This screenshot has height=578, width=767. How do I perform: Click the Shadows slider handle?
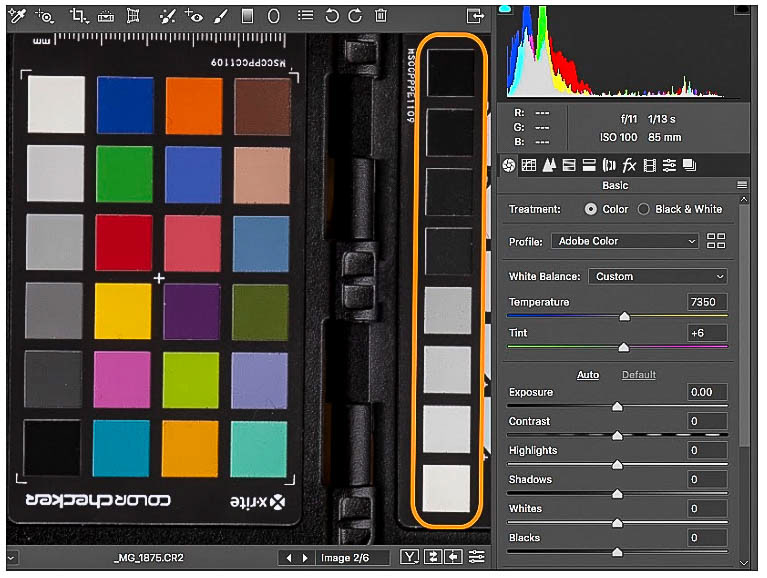pyautogui.click(x=618, y=494)
